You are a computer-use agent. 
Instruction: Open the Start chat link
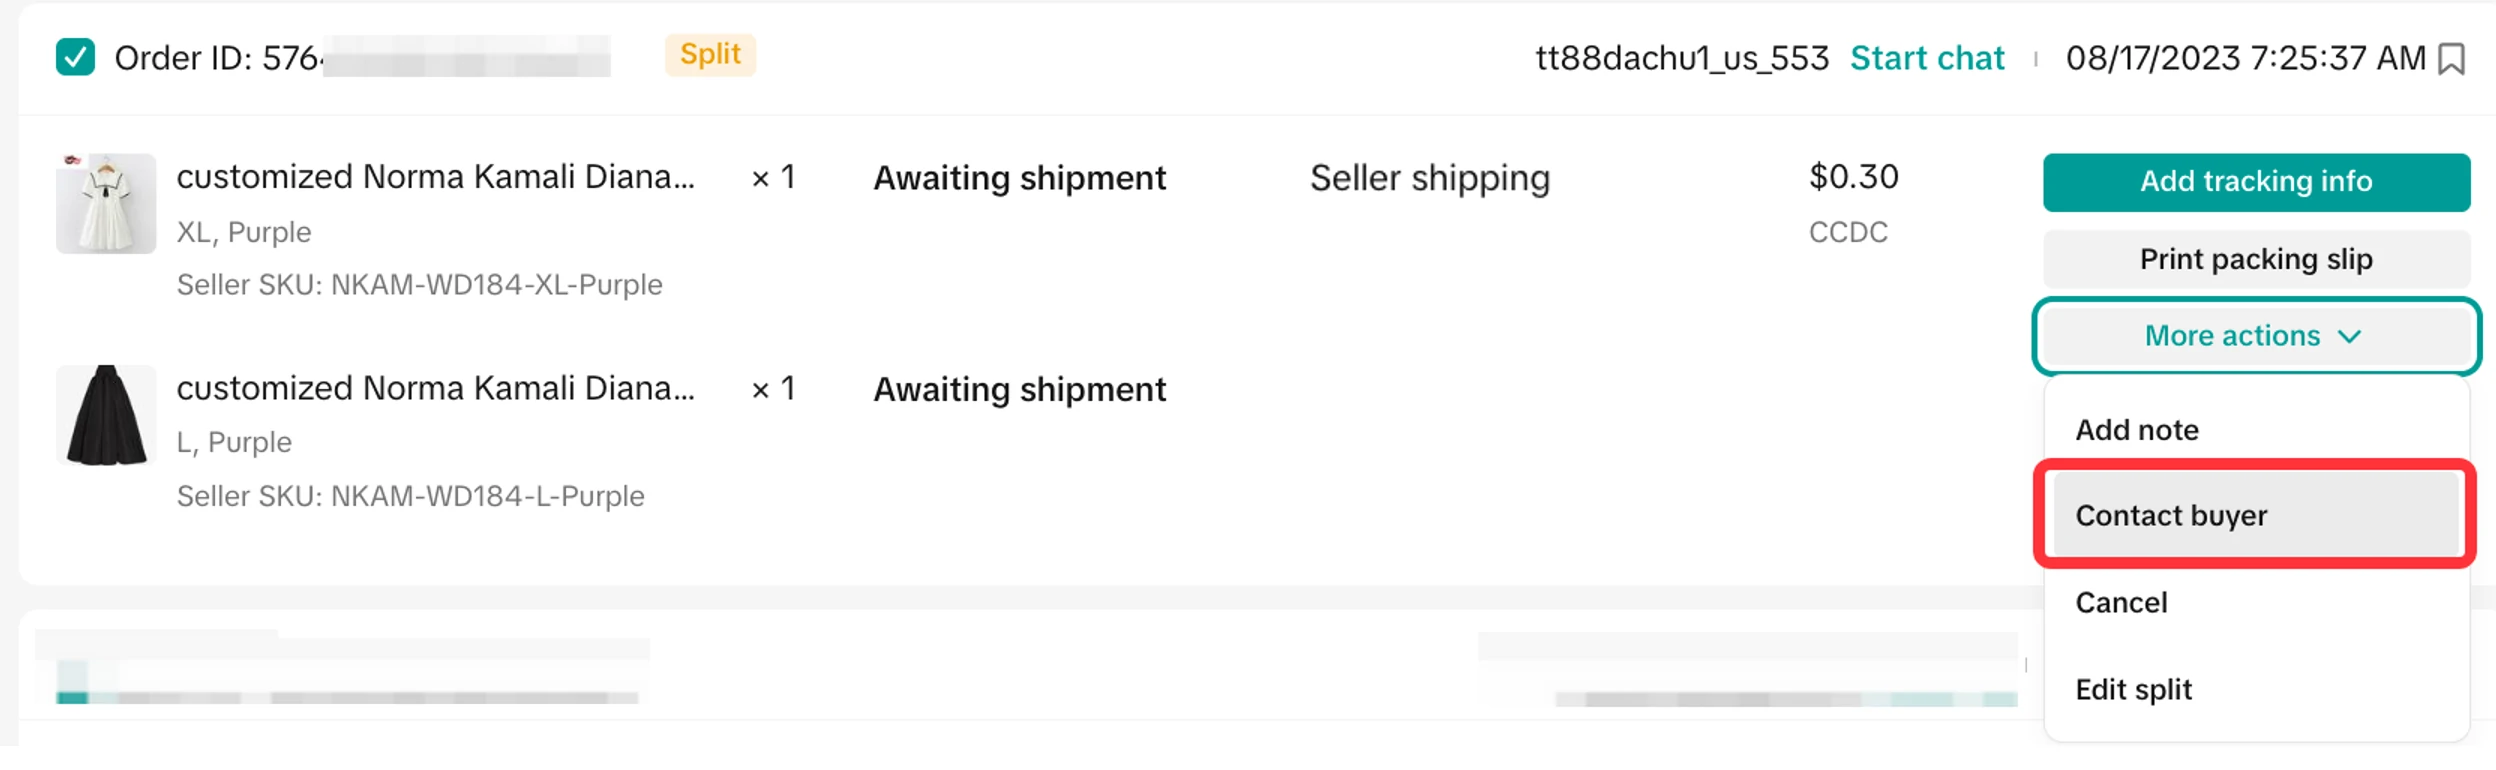point(1926,58)
